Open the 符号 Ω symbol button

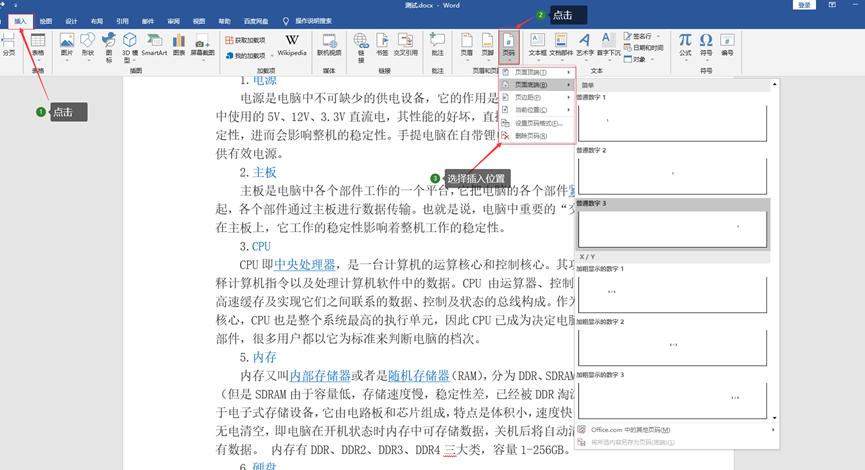(x=706, y=46)
